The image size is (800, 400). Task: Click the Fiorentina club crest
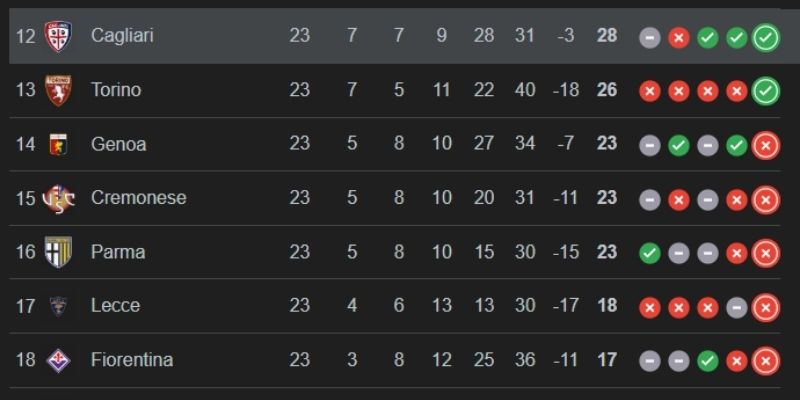[58, 360]
